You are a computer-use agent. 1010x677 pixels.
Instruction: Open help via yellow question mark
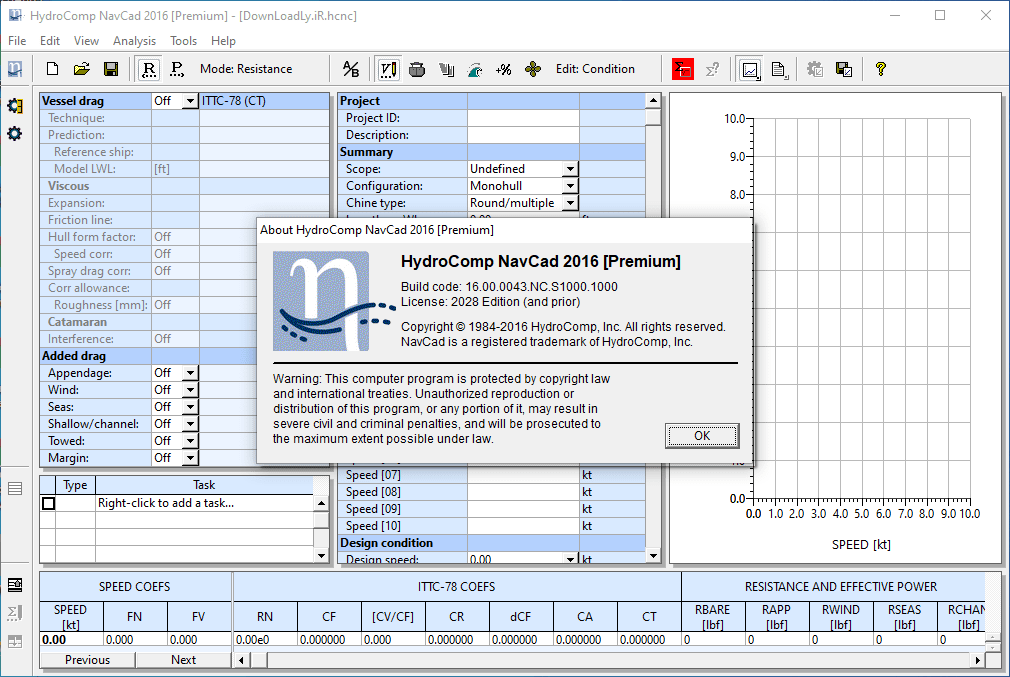[881, 69]
